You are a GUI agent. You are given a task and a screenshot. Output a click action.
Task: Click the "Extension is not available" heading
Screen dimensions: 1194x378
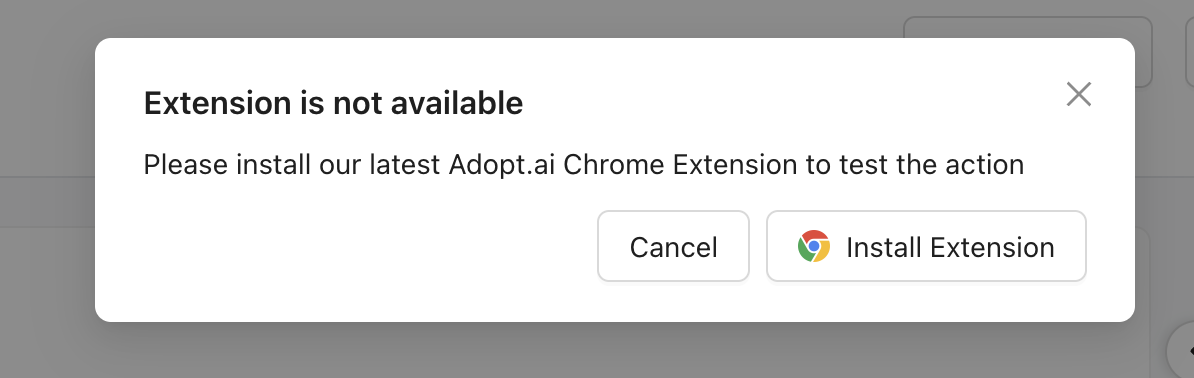coord(334,103)
